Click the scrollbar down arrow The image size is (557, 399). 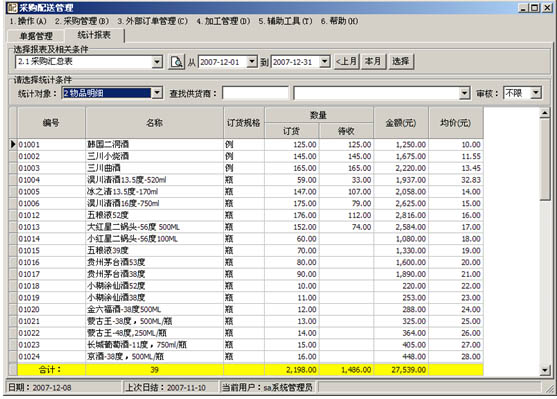[545, 370]
